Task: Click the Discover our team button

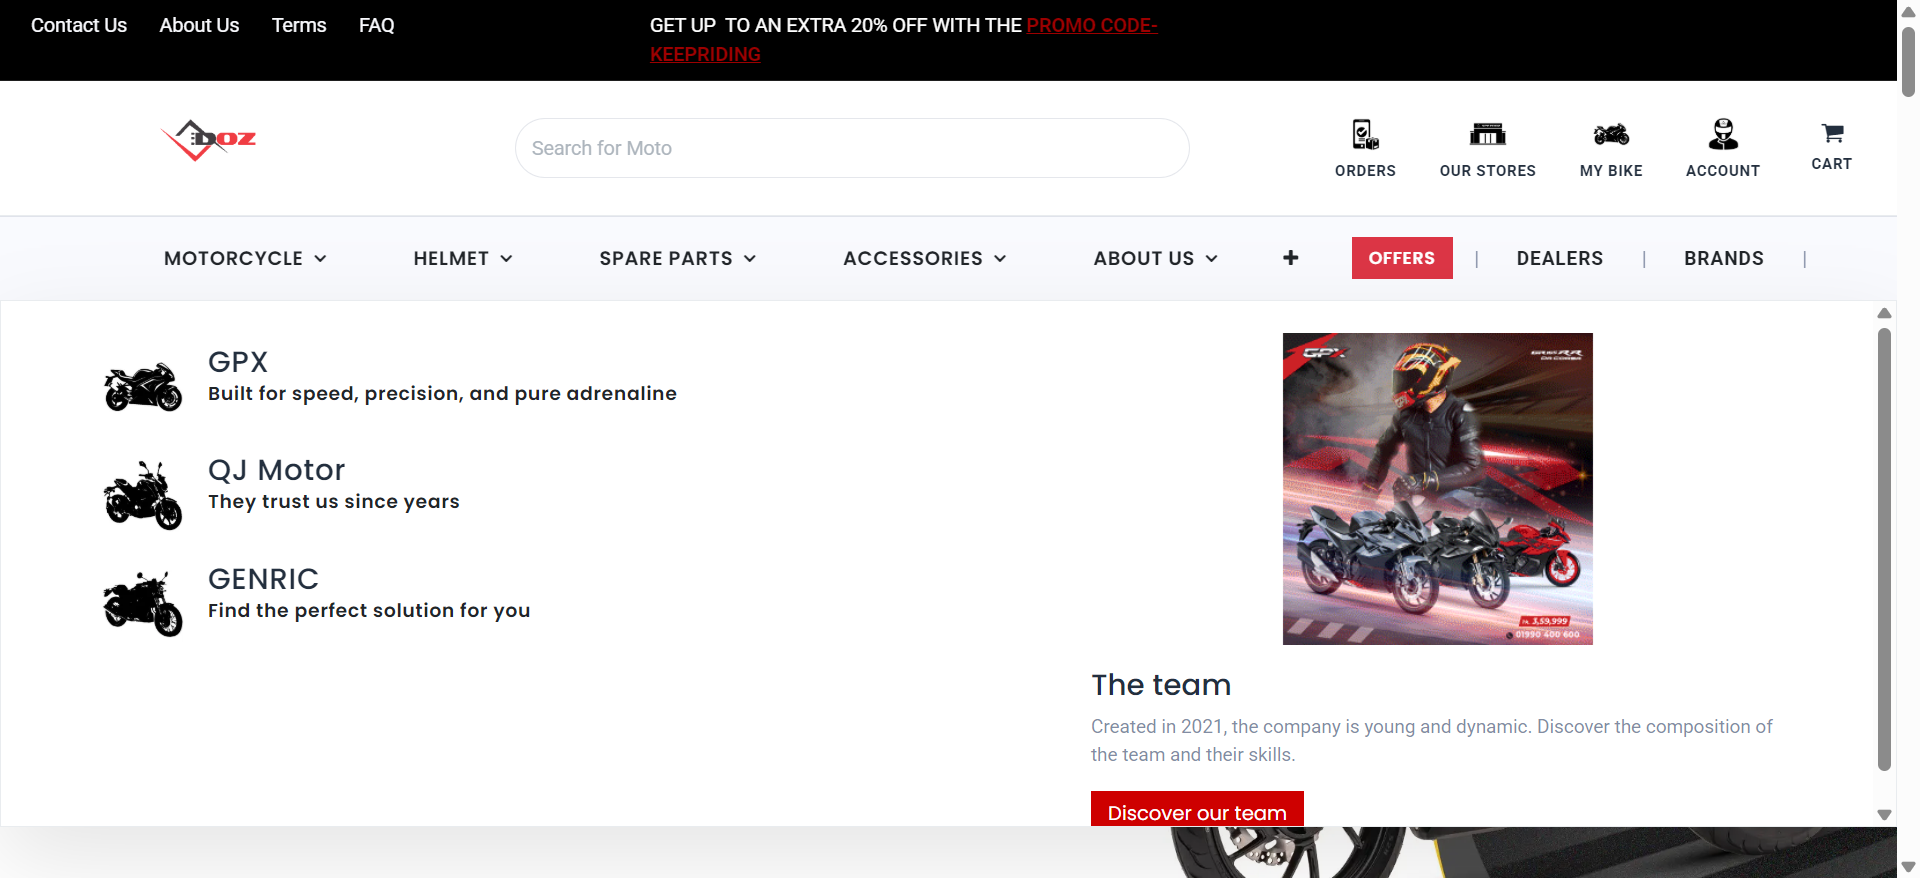Action: pos(1197,809)
